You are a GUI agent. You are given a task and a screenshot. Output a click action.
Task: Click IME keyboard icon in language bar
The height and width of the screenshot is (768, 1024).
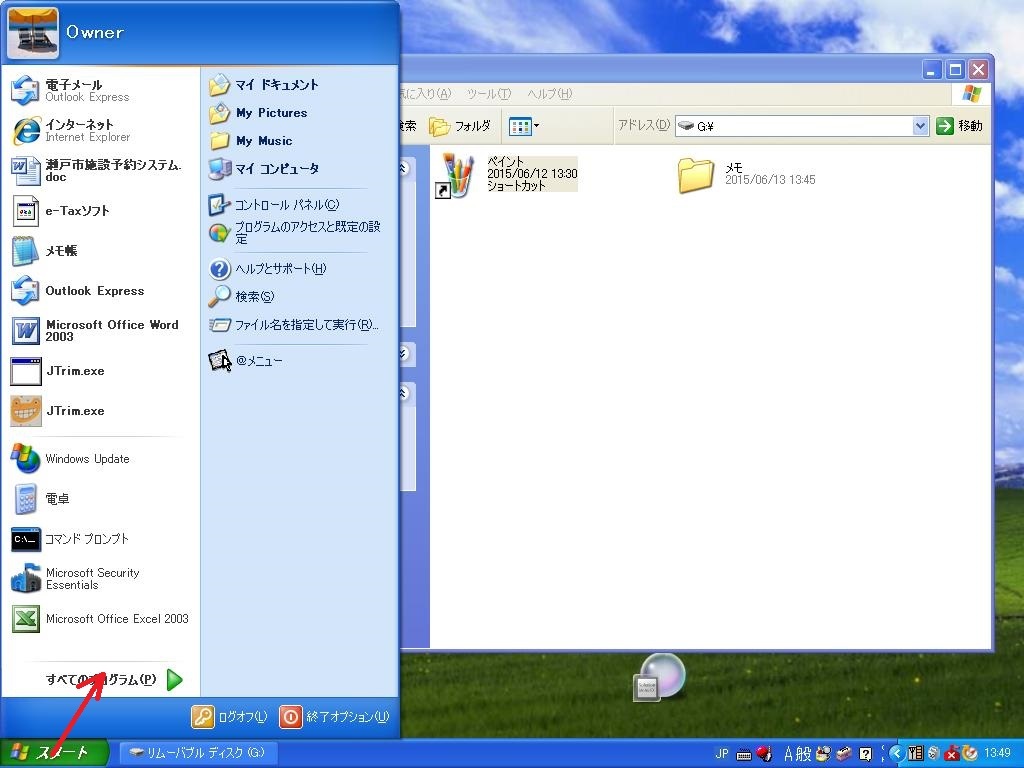744,755
